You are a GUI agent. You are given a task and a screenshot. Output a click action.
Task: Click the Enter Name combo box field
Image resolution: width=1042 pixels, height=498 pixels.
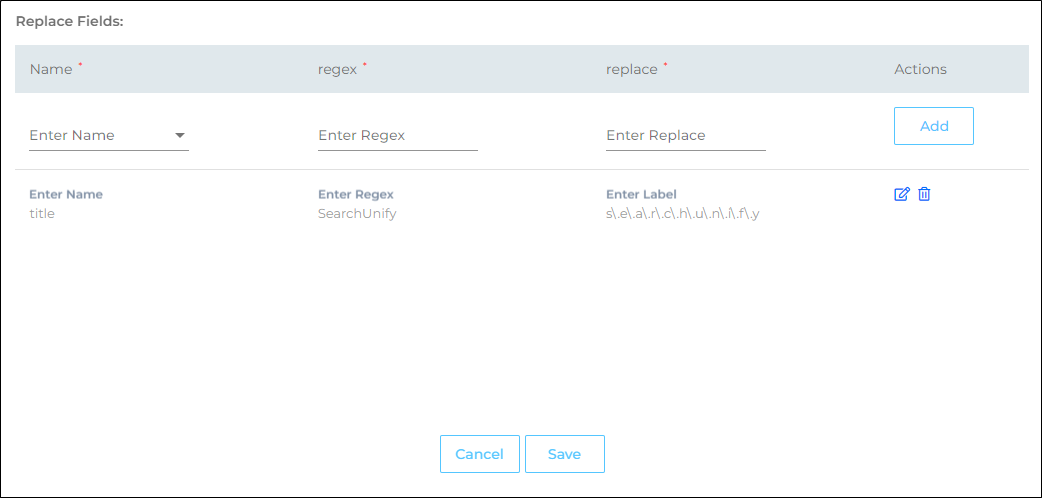point(100,136)
